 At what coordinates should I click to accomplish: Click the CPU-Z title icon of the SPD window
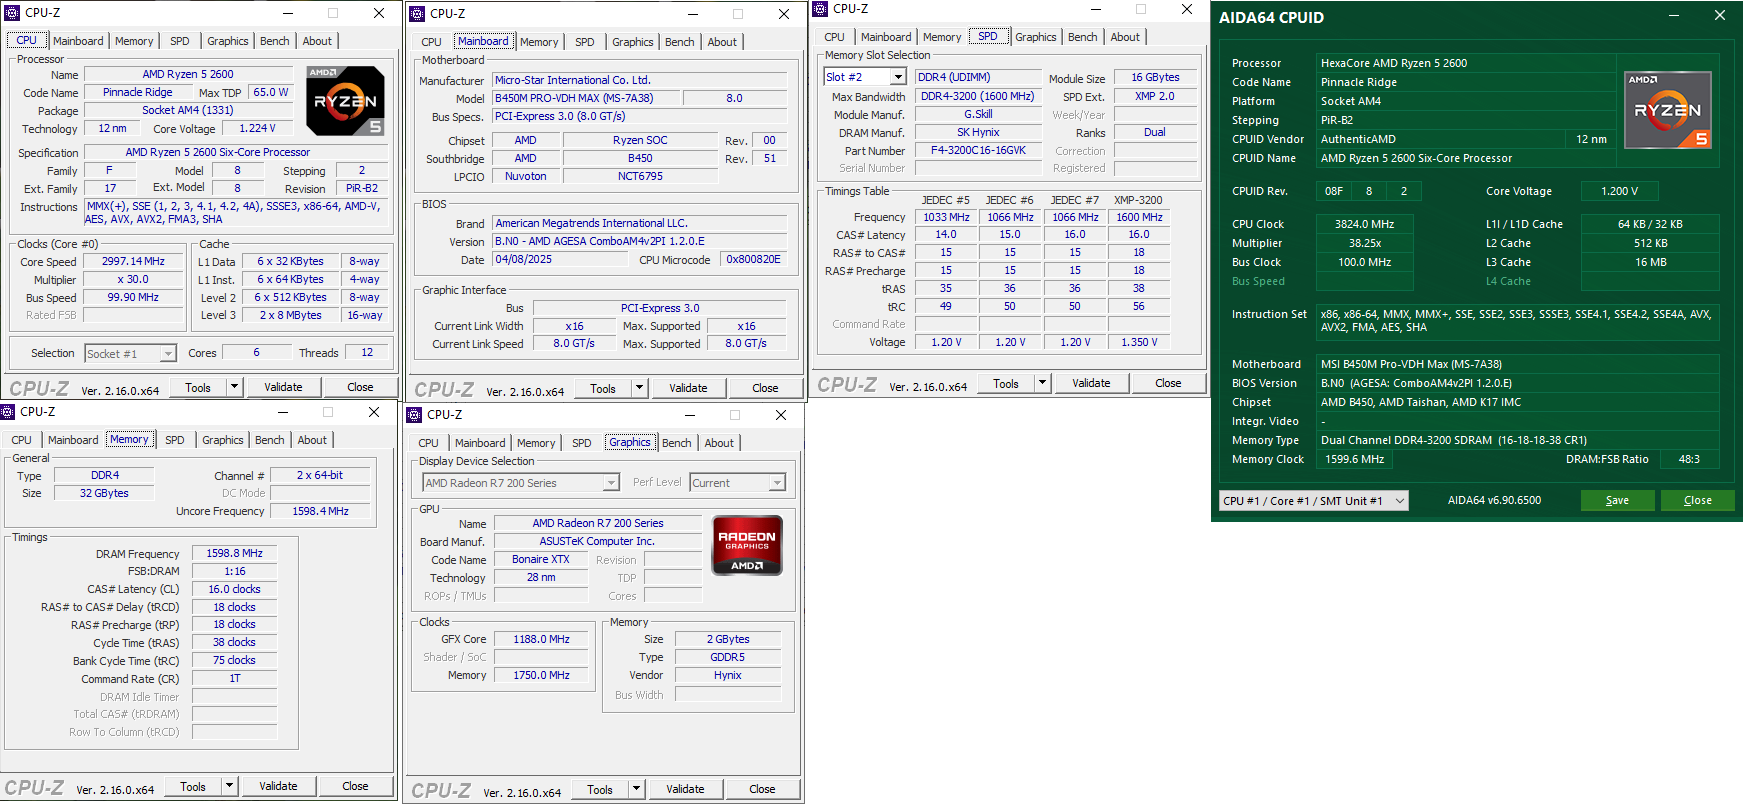[820, 9]
